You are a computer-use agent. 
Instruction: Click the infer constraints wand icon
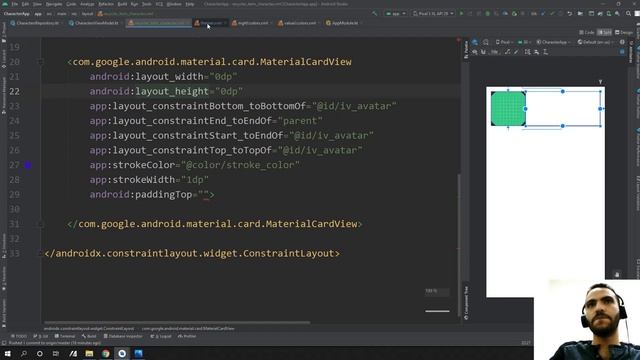[516, 52]
